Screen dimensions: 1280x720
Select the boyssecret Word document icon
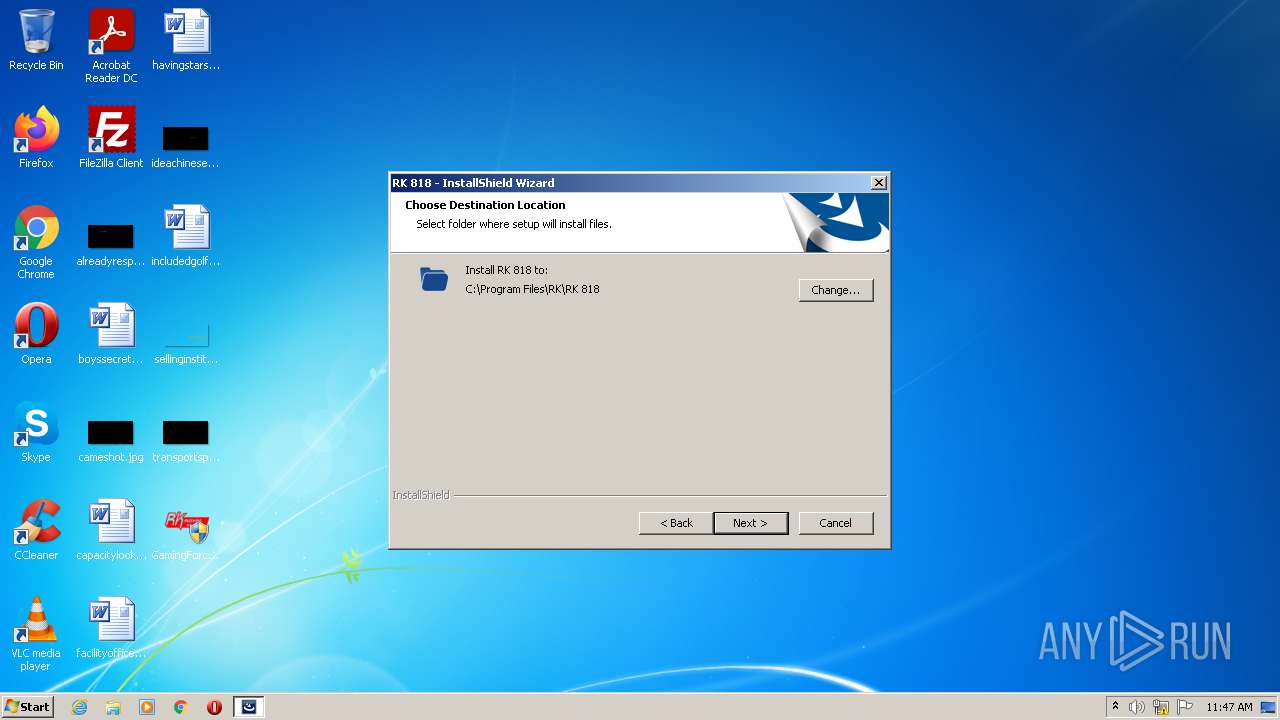pos(111,334)
